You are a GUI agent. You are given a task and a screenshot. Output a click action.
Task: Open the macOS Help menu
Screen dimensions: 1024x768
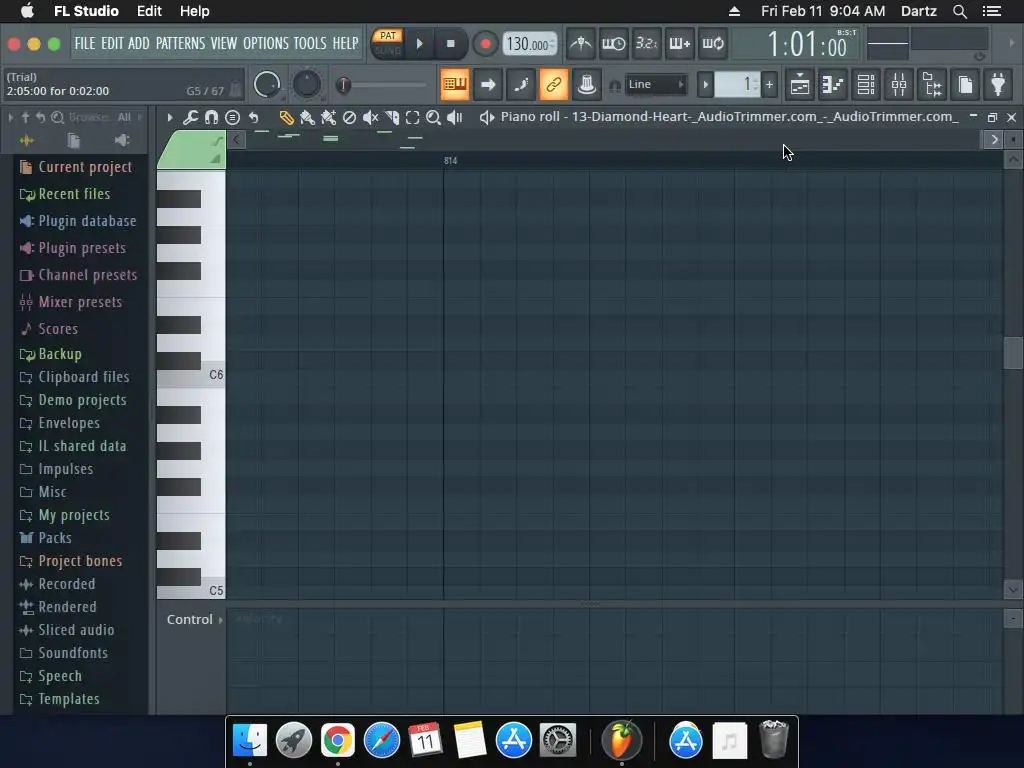click(195, 11)
